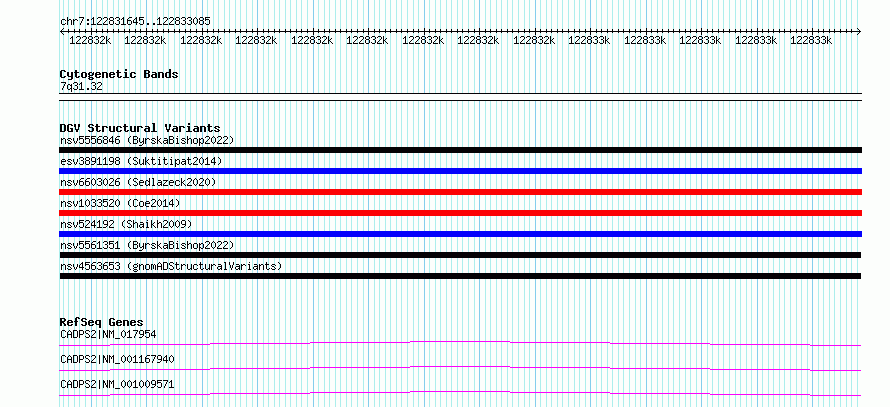Click the CADPS2|NM_001167940 gene label
This screenshot has width=890, height=407.
pyautogui.click(x=117, y=359)
